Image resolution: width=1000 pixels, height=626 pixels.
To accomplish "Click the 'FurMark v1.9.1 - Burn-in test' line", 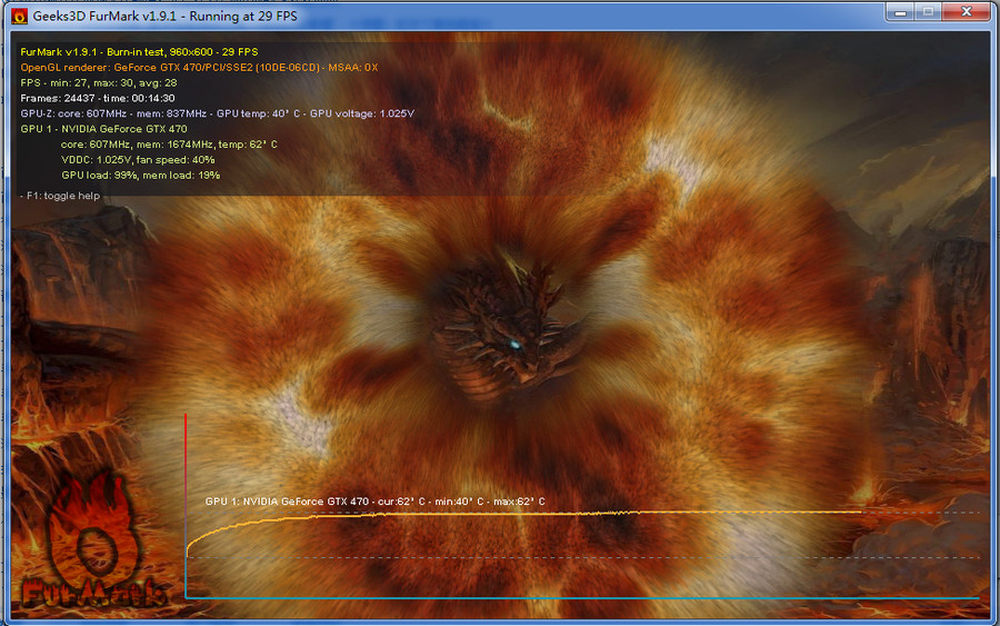I will click(x=139, y=52).
